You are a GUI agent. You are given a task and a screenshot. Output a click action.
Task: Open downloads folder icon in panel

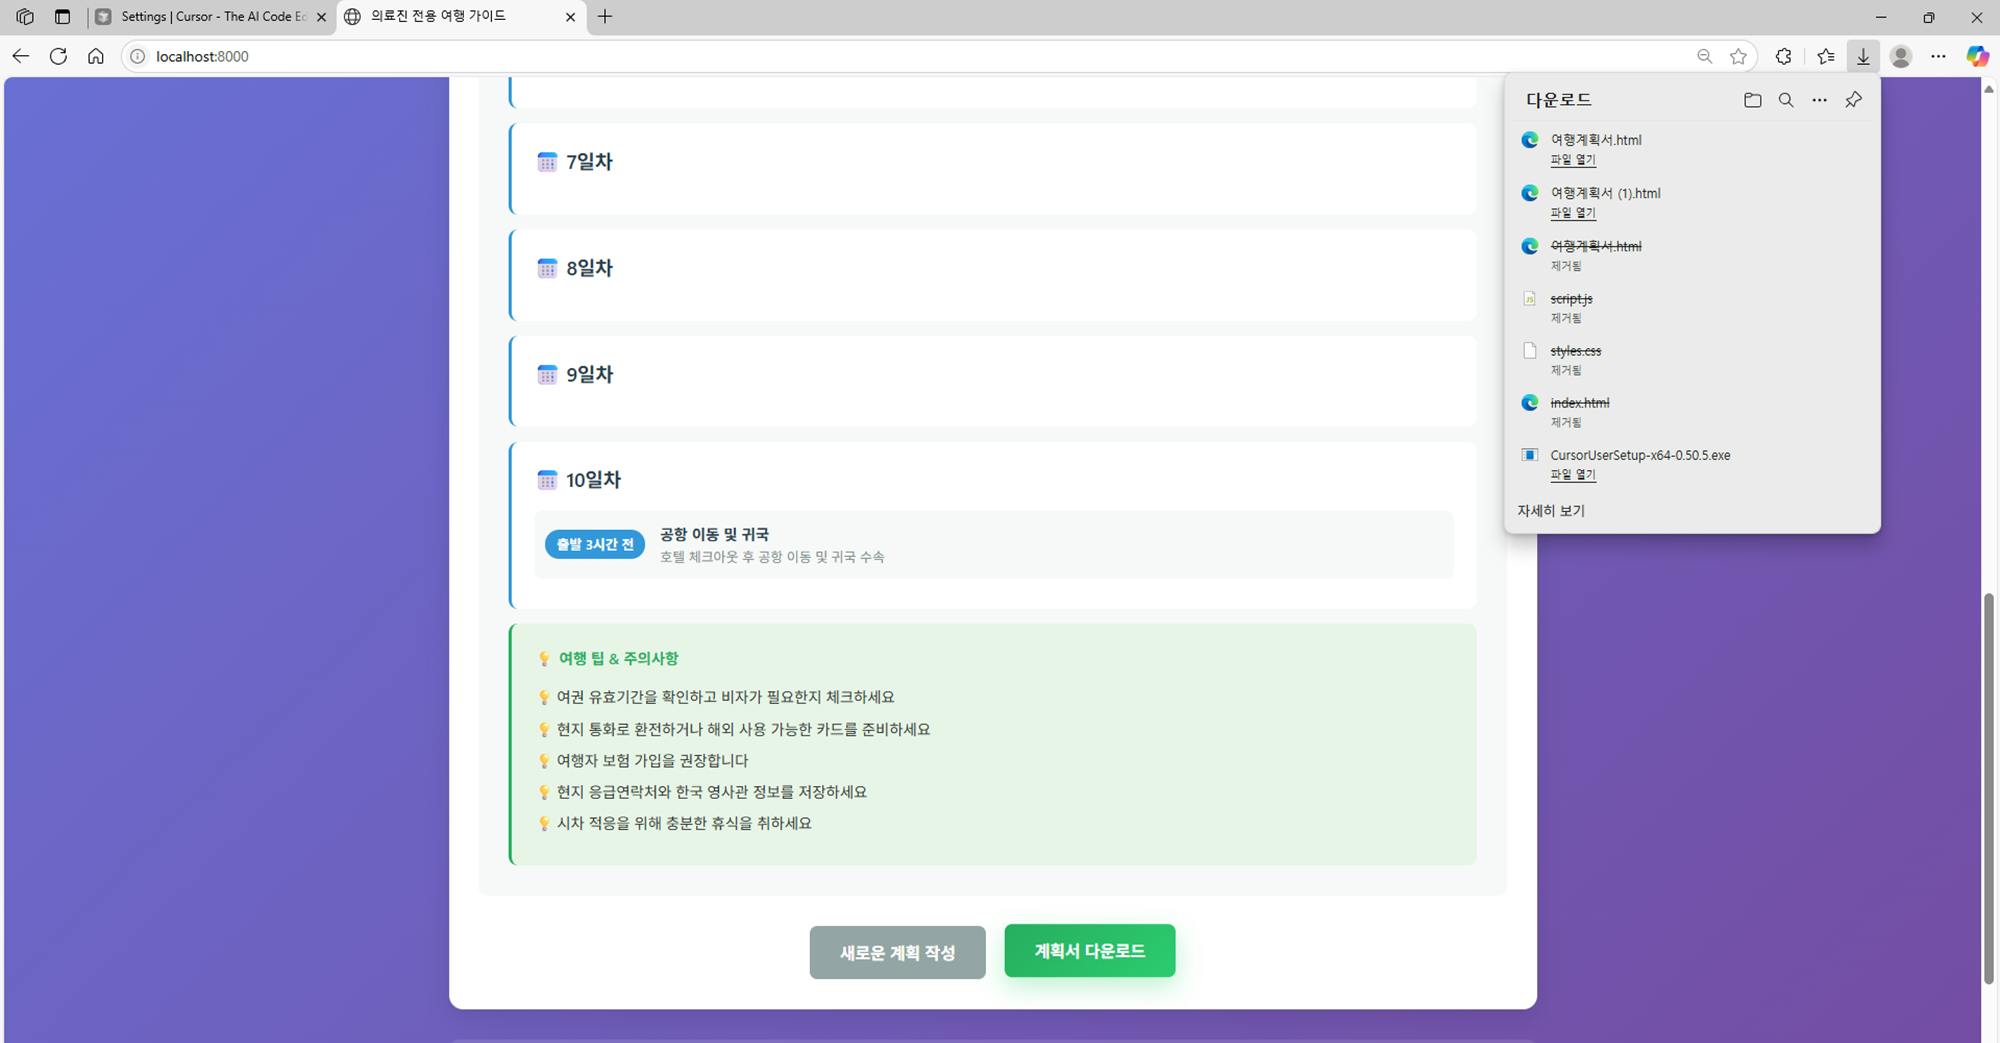pos(1752,100)
